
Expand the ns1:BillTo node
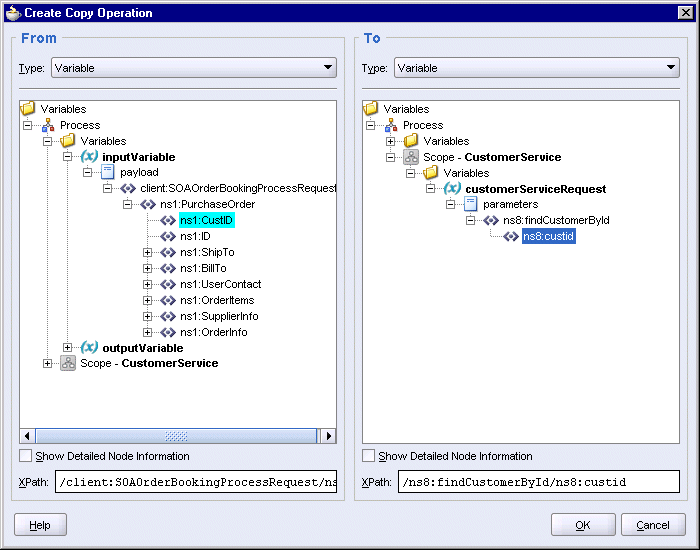click(147, 268)
